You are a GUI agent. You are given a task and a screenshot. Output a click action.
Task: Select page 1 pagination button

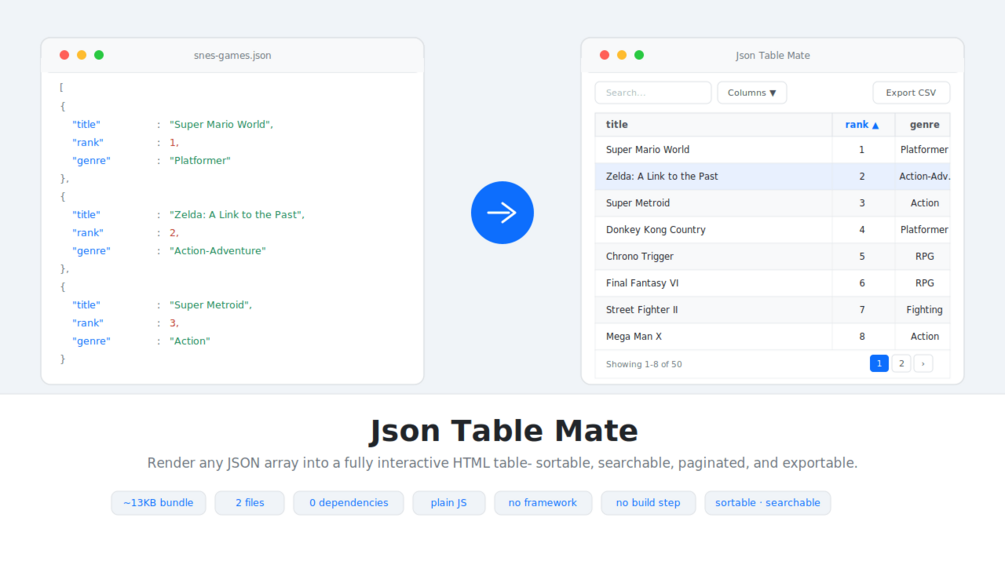[879, 364]
